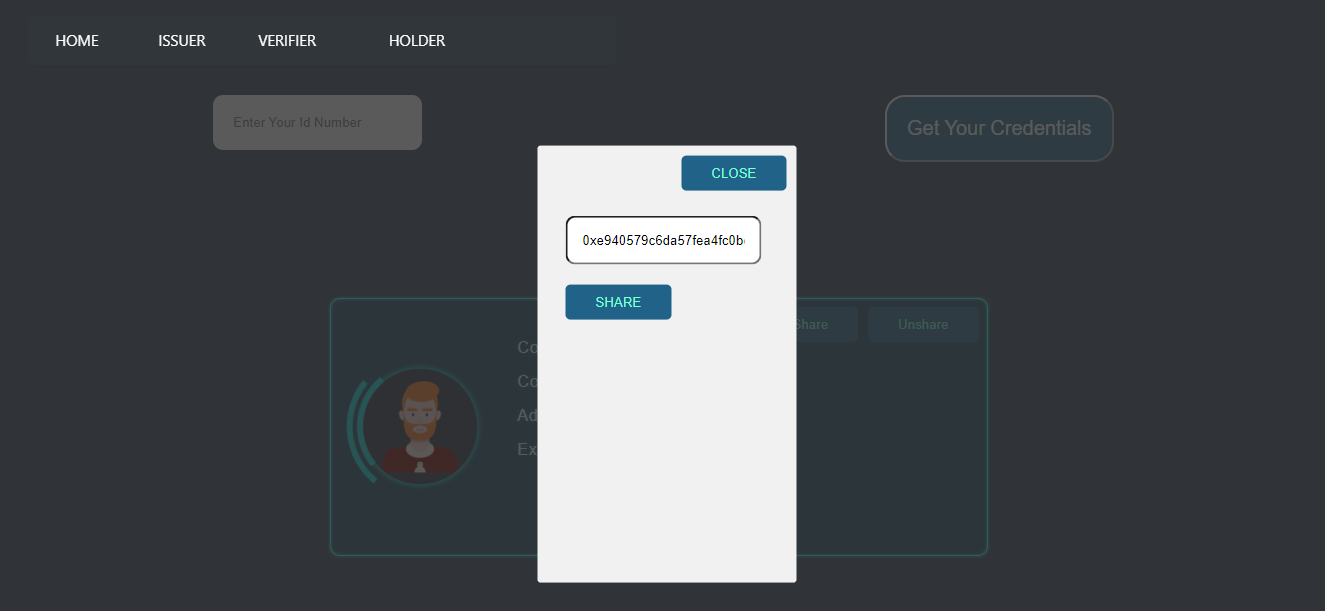This screenshot has width=1325, height=611.
Task: Switch to the HOLDER page
Action: pyautogui.click(x=417, y=41)
